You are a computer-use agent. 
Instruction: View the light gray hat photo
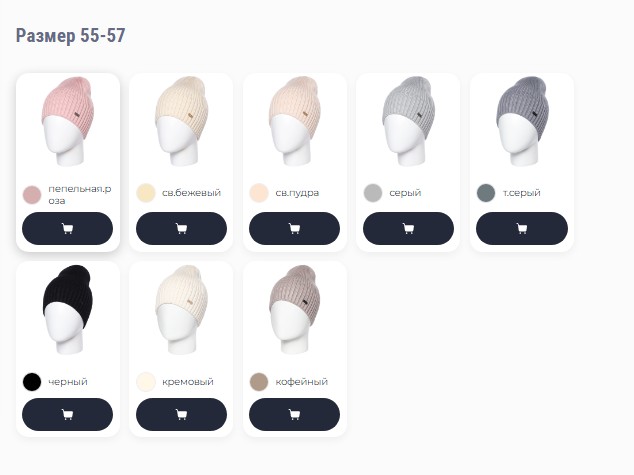click(x=408, y=121)
